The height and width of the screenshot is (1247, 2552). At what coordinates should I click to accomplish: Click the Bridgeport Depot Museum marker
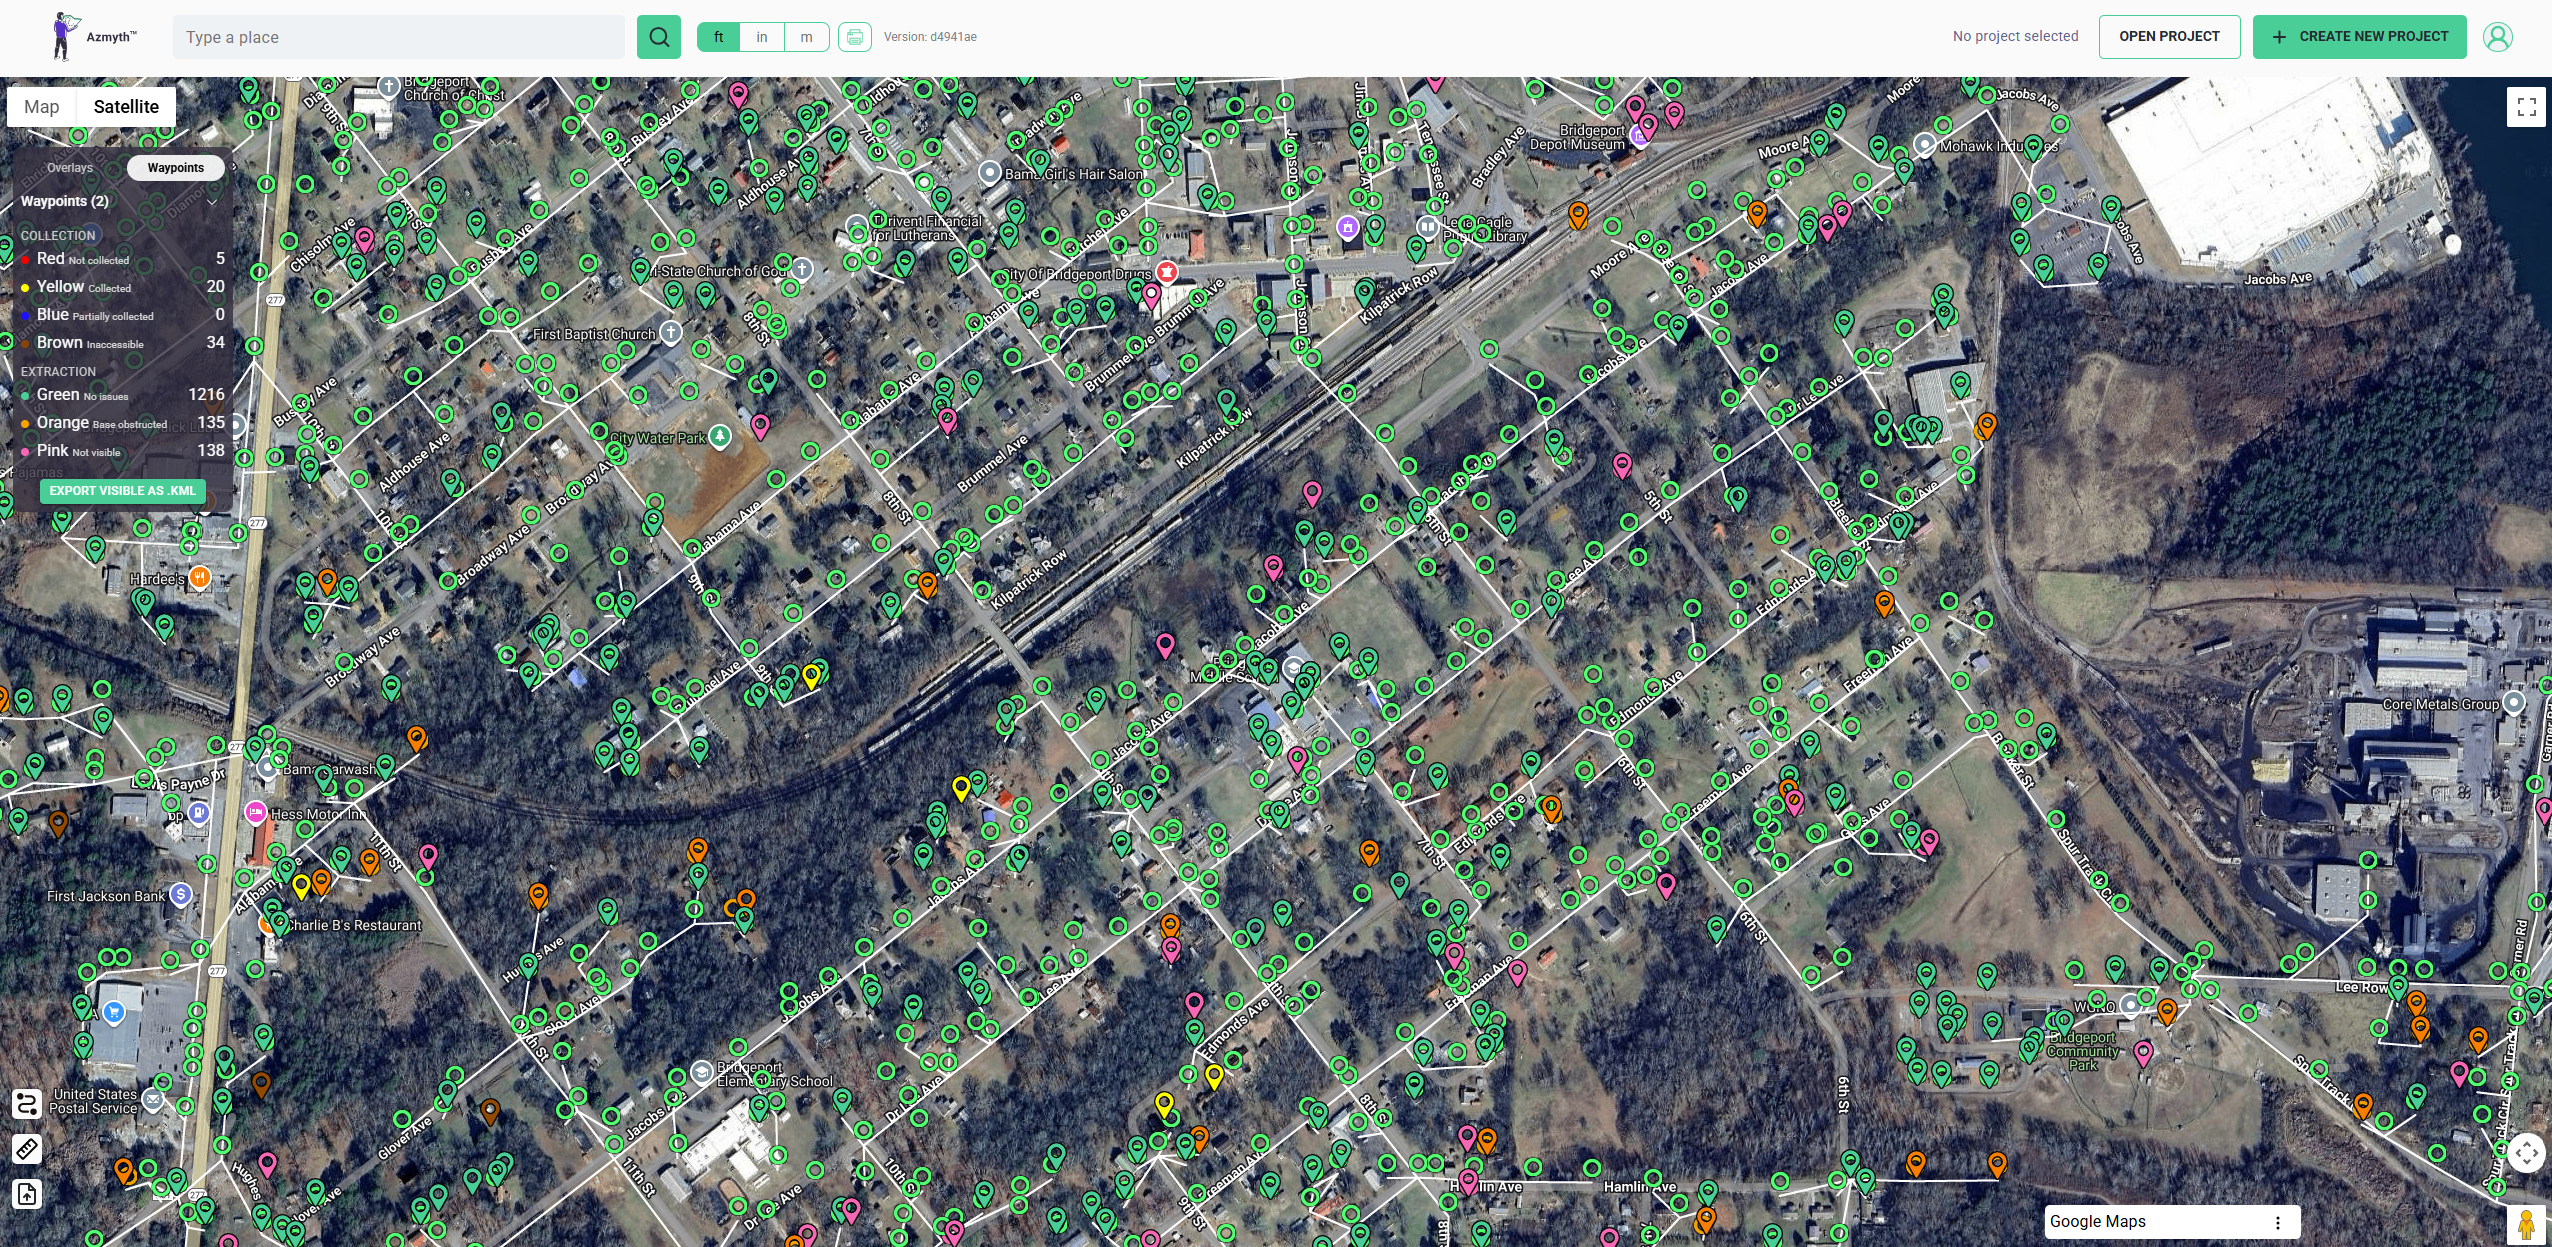[1640, 135]
